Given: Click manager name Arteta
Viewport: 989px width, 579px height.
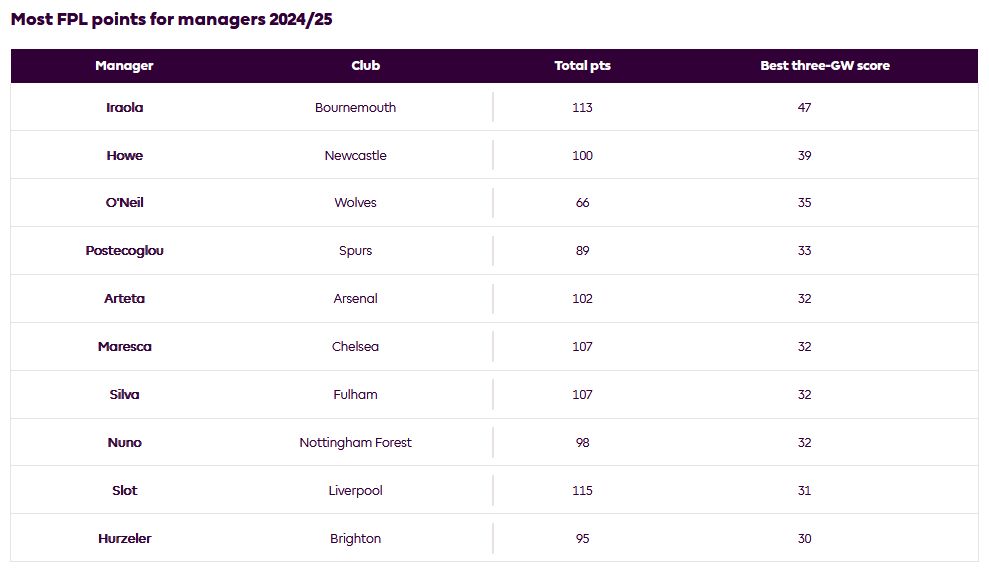Looking at the screenshot, I should (124, 298).
